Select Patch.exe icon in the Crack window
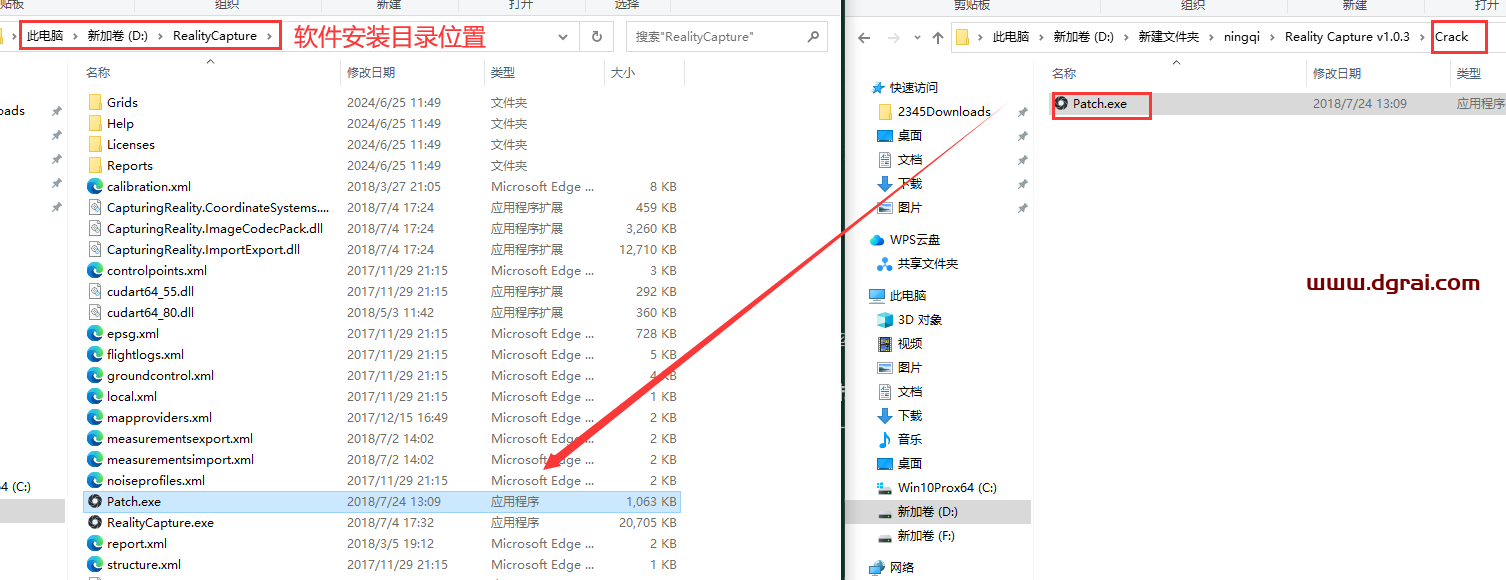1506x580 pixels. click(1062, 103)
